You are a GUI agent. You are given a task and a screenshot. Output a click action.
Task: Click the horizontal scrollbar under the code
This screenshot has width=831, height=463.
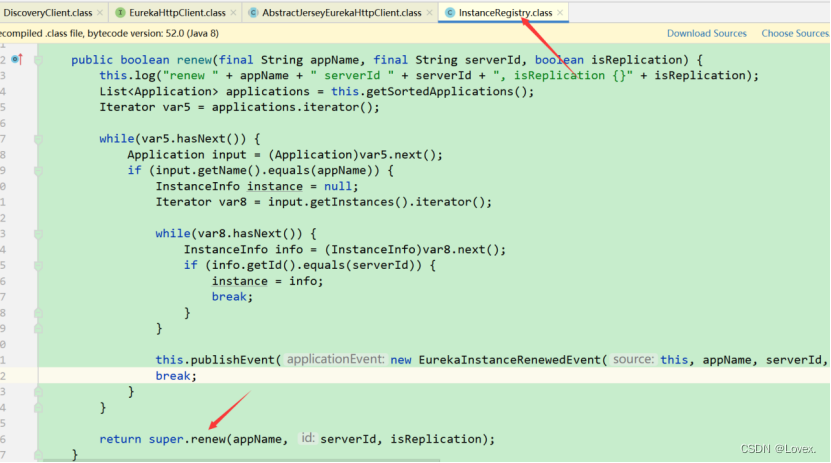click(x=241, y=460)
